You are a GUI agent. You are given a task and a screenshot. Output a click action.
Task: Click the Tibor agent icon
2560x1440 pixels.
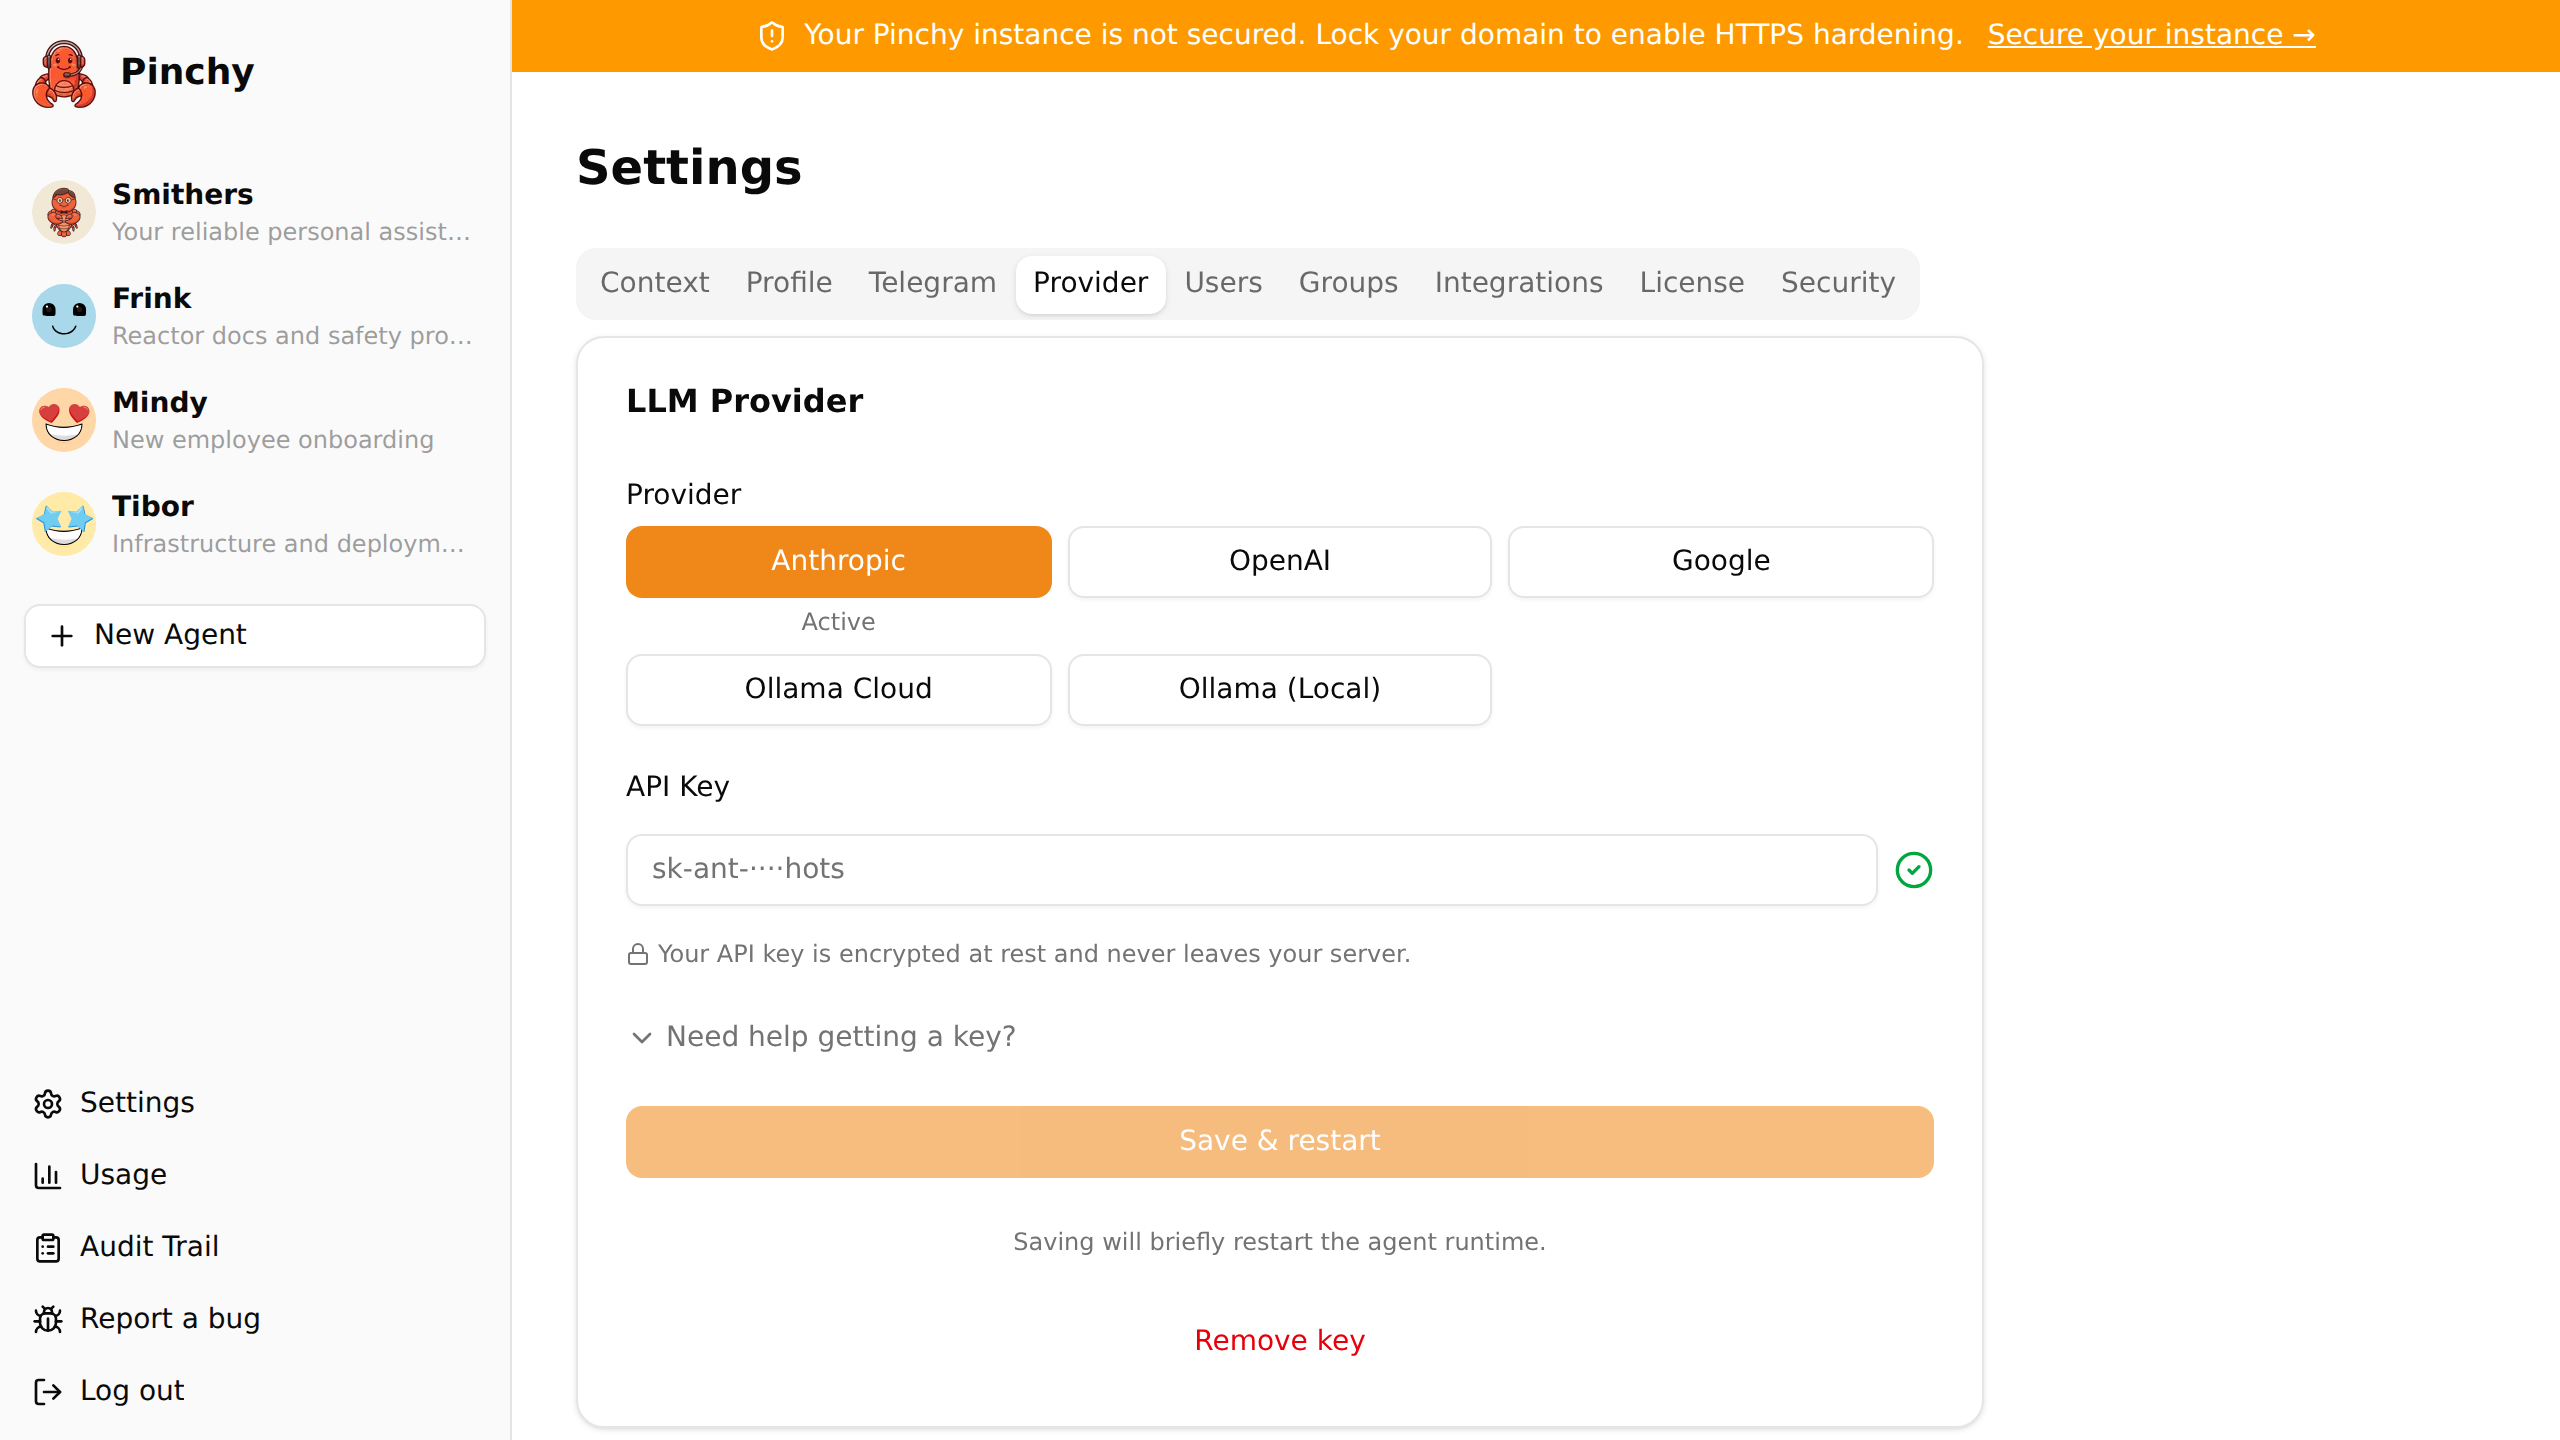(63, 523)
